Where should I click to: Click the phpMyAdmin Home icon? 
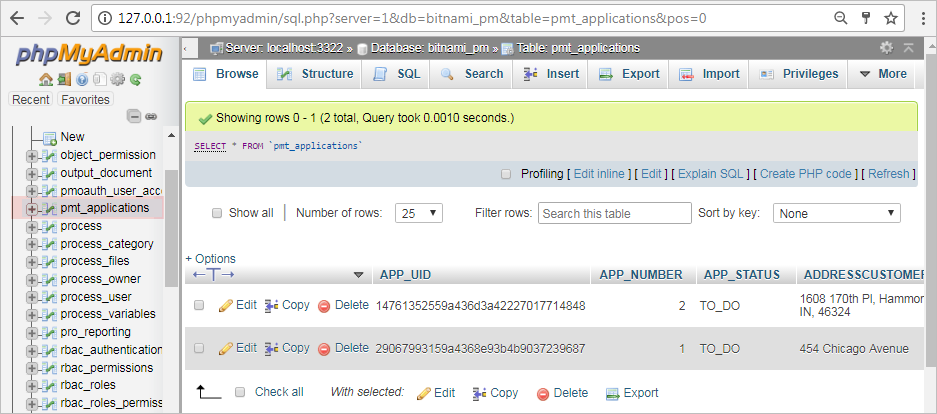[46, 80]
